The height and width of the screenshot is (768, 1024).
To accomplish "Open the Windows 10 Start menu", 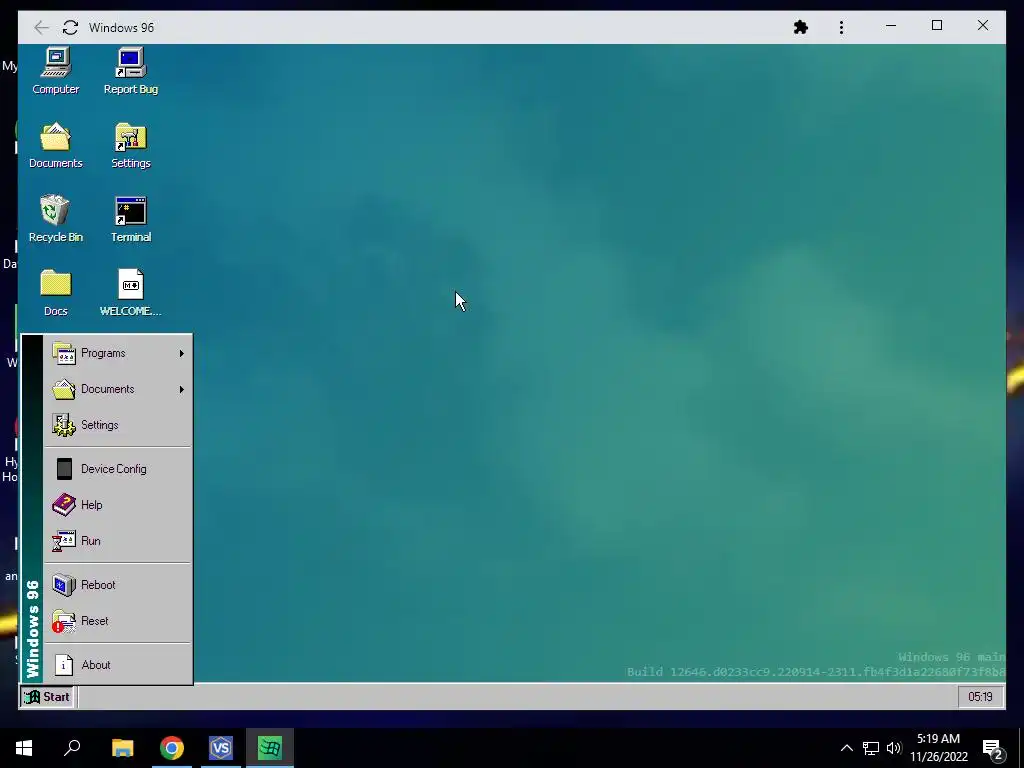I will coord(24,748).
